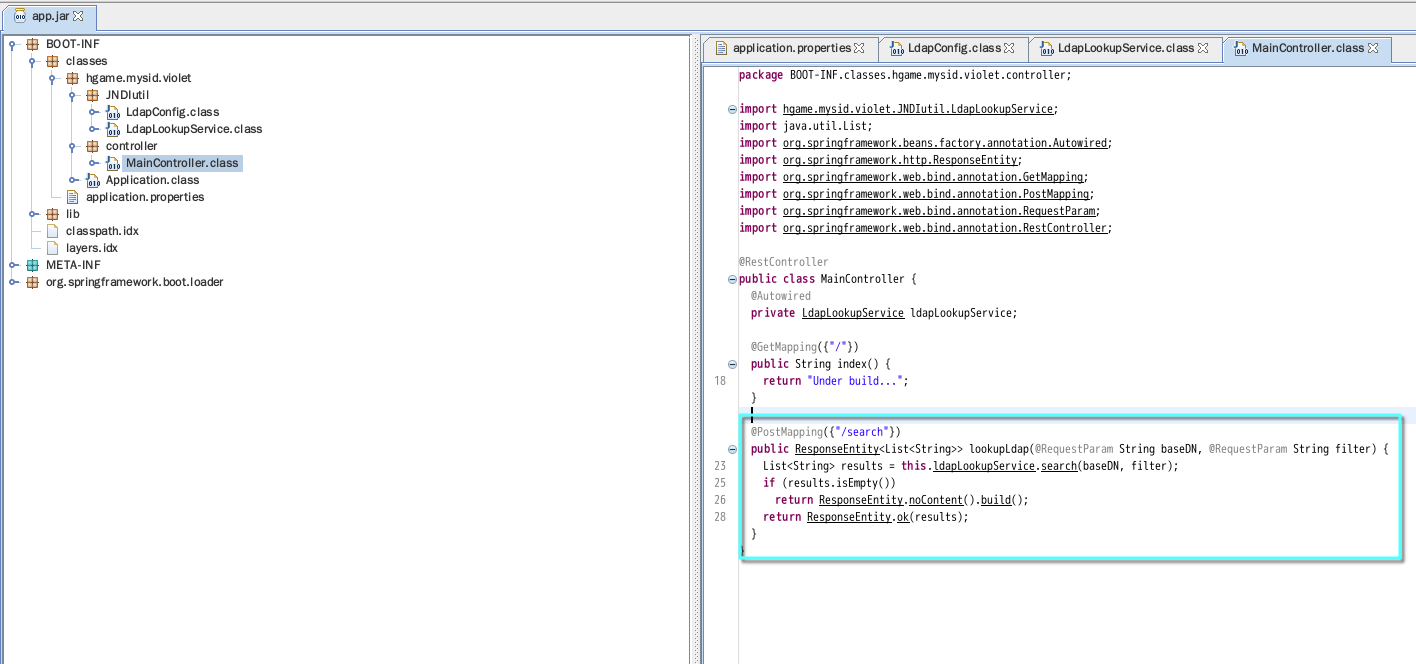1416x664 pixels.
Task: Fold the MainController class body
Action: [x=732, y=279]
